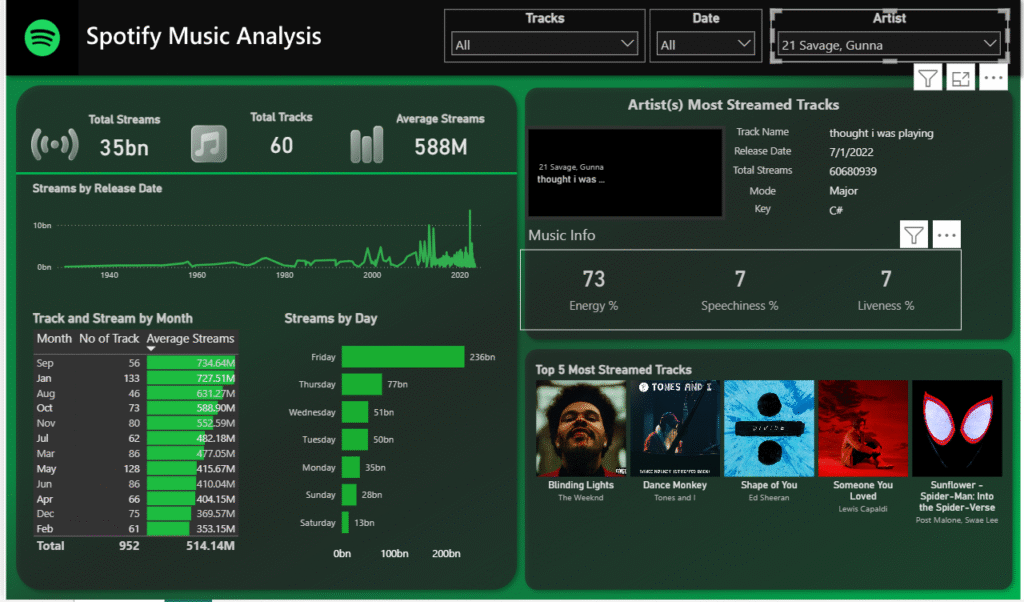Select the Dec row in month table

[x=135, y=514]
